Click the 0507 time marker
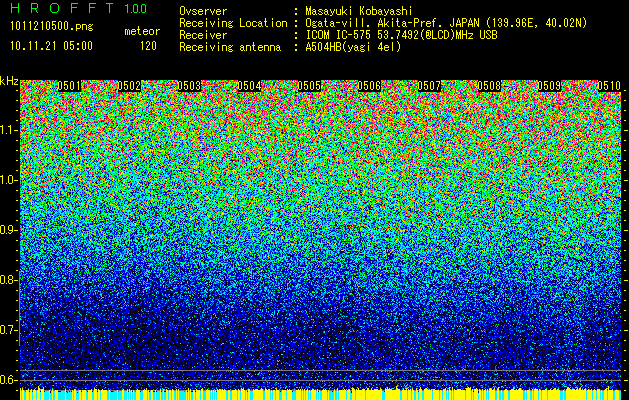This screenshot has width=629, height=400. 429,86
